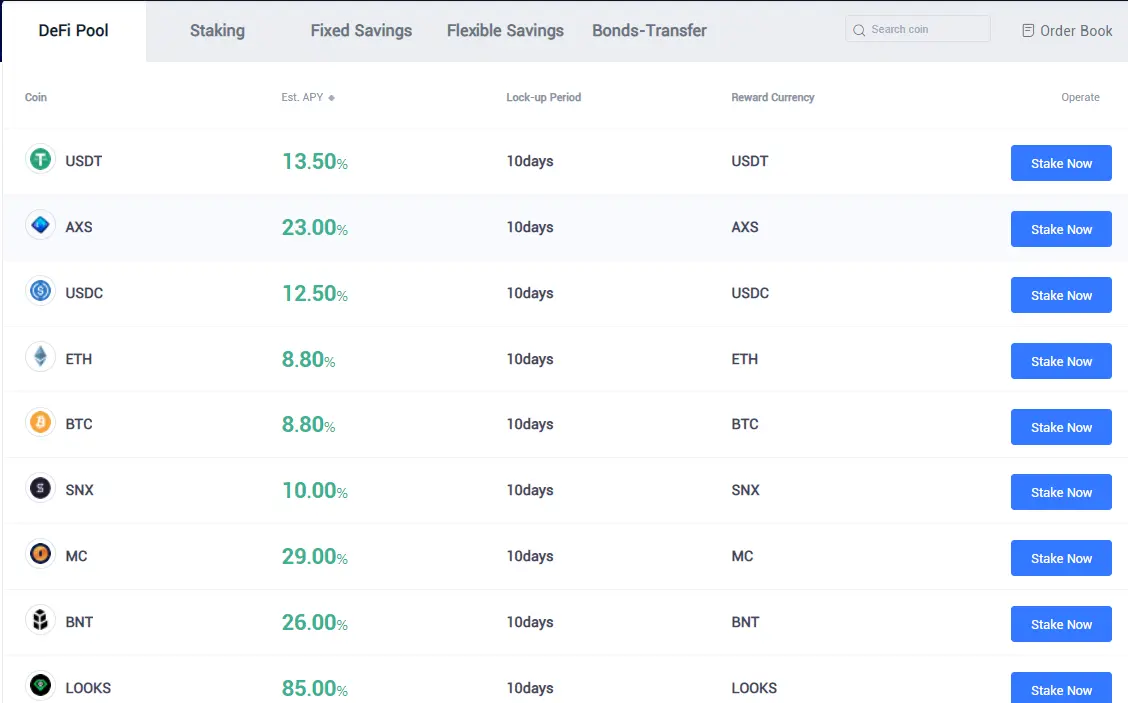Click Stake Now for AXS

[1061, 230]
